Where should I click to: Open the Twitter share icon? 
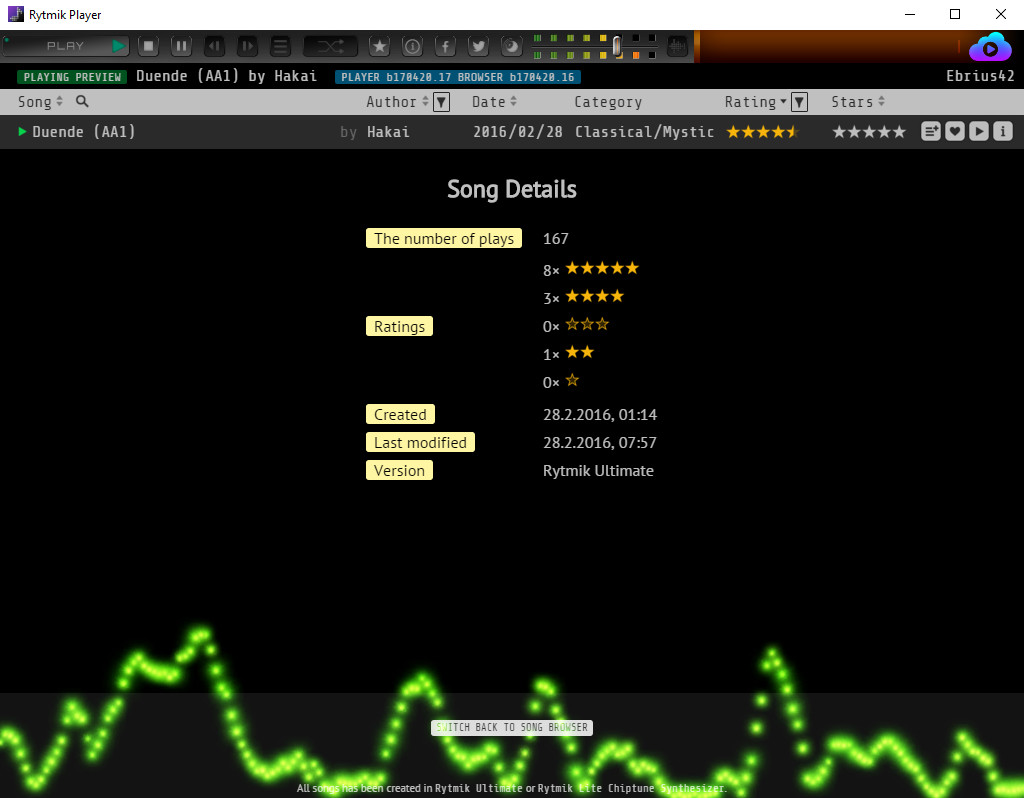[x=477, y=45]
